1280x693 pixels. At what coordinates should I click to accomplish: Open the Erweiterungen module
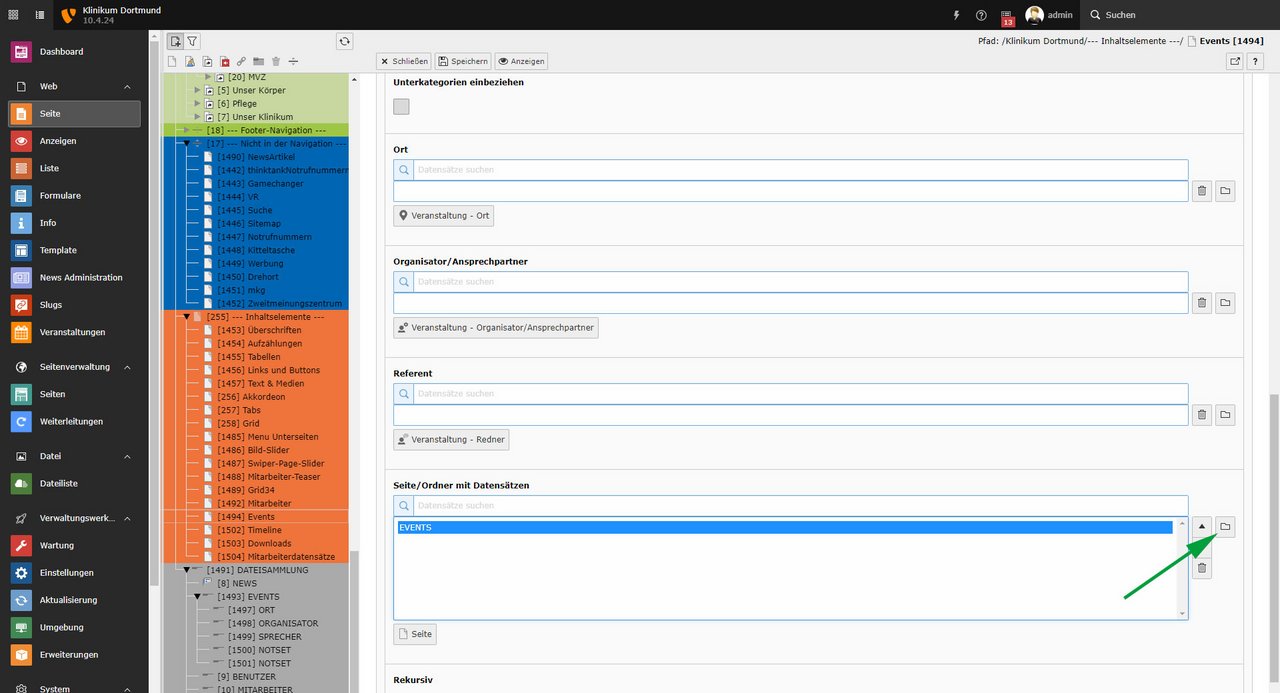[74, 655]
